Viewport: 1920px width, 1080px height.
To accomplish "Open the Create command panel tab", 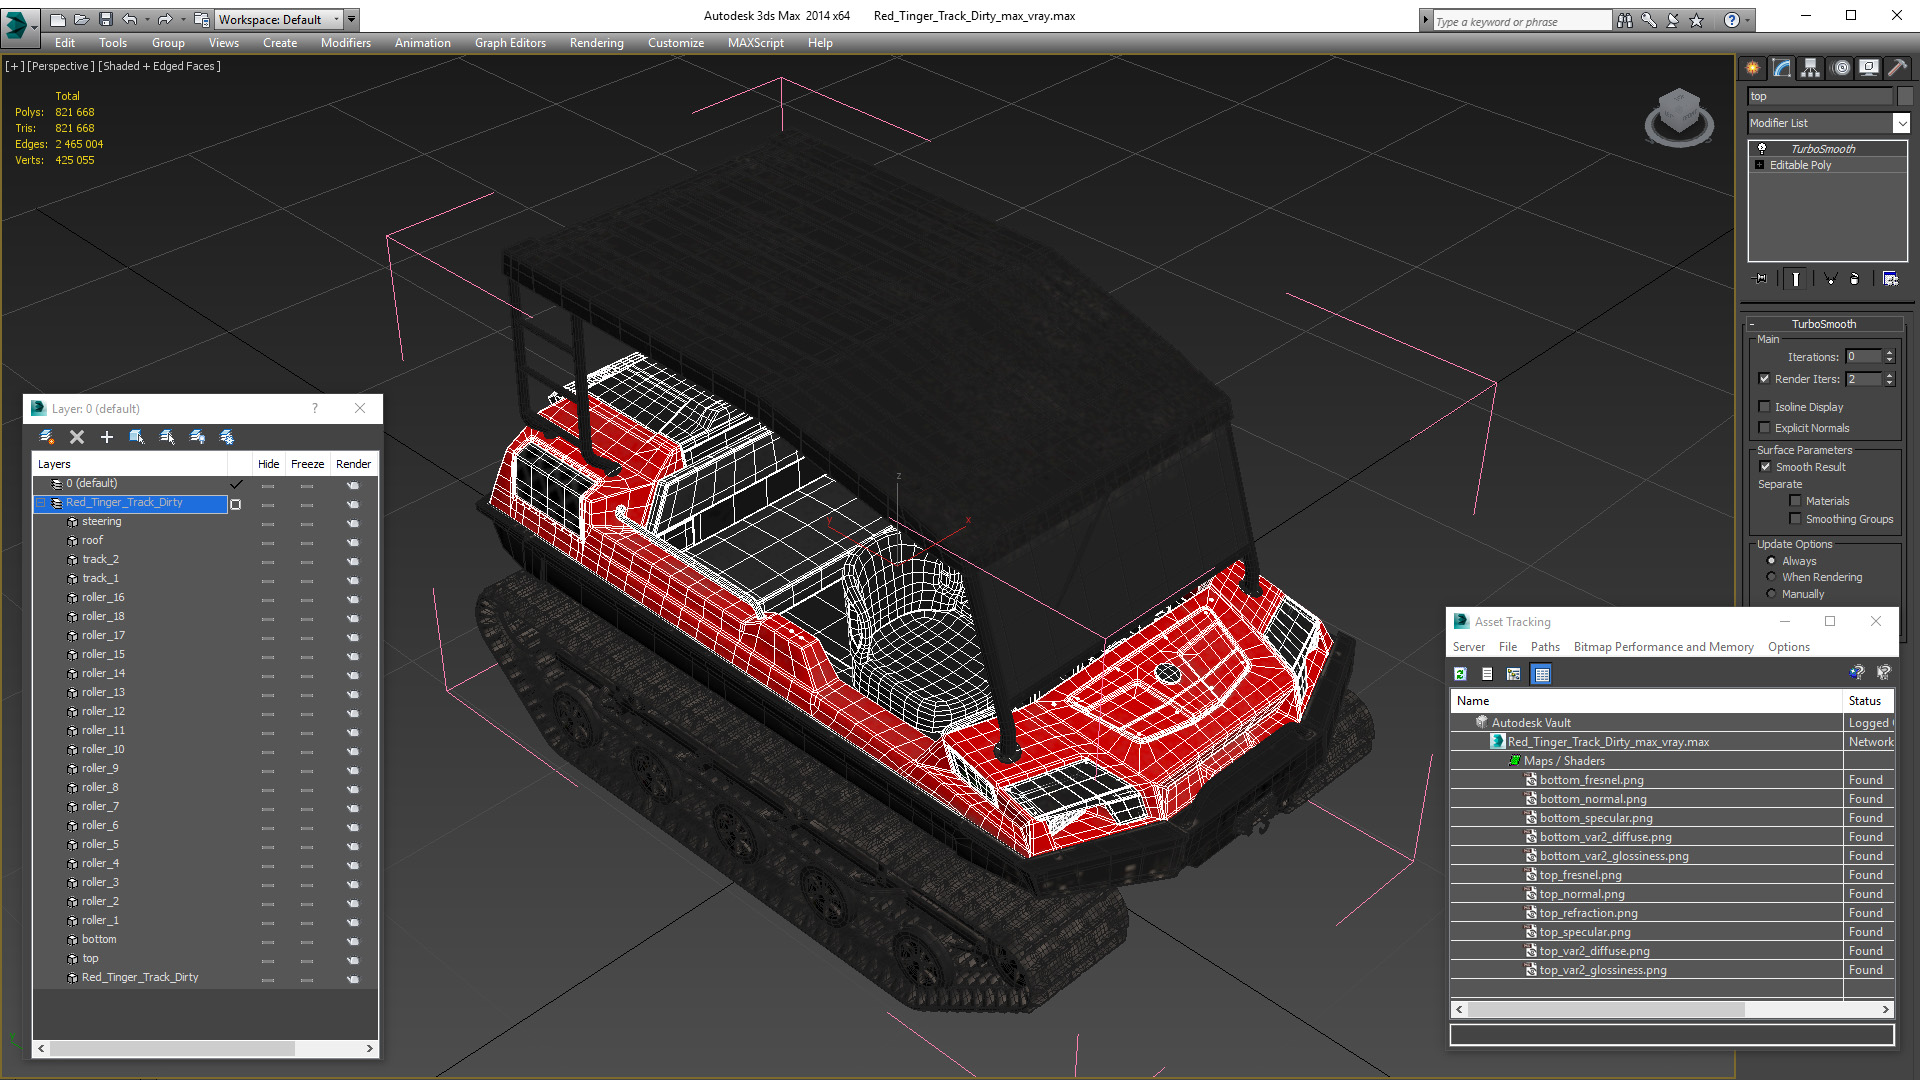I will click(x=1753, y=68).
